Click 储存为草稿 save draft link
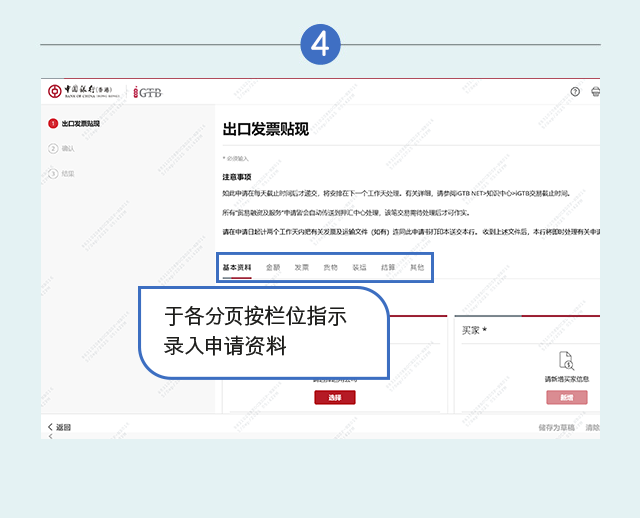The height and width of the screenshot is (518, 640). click(556, 427)
